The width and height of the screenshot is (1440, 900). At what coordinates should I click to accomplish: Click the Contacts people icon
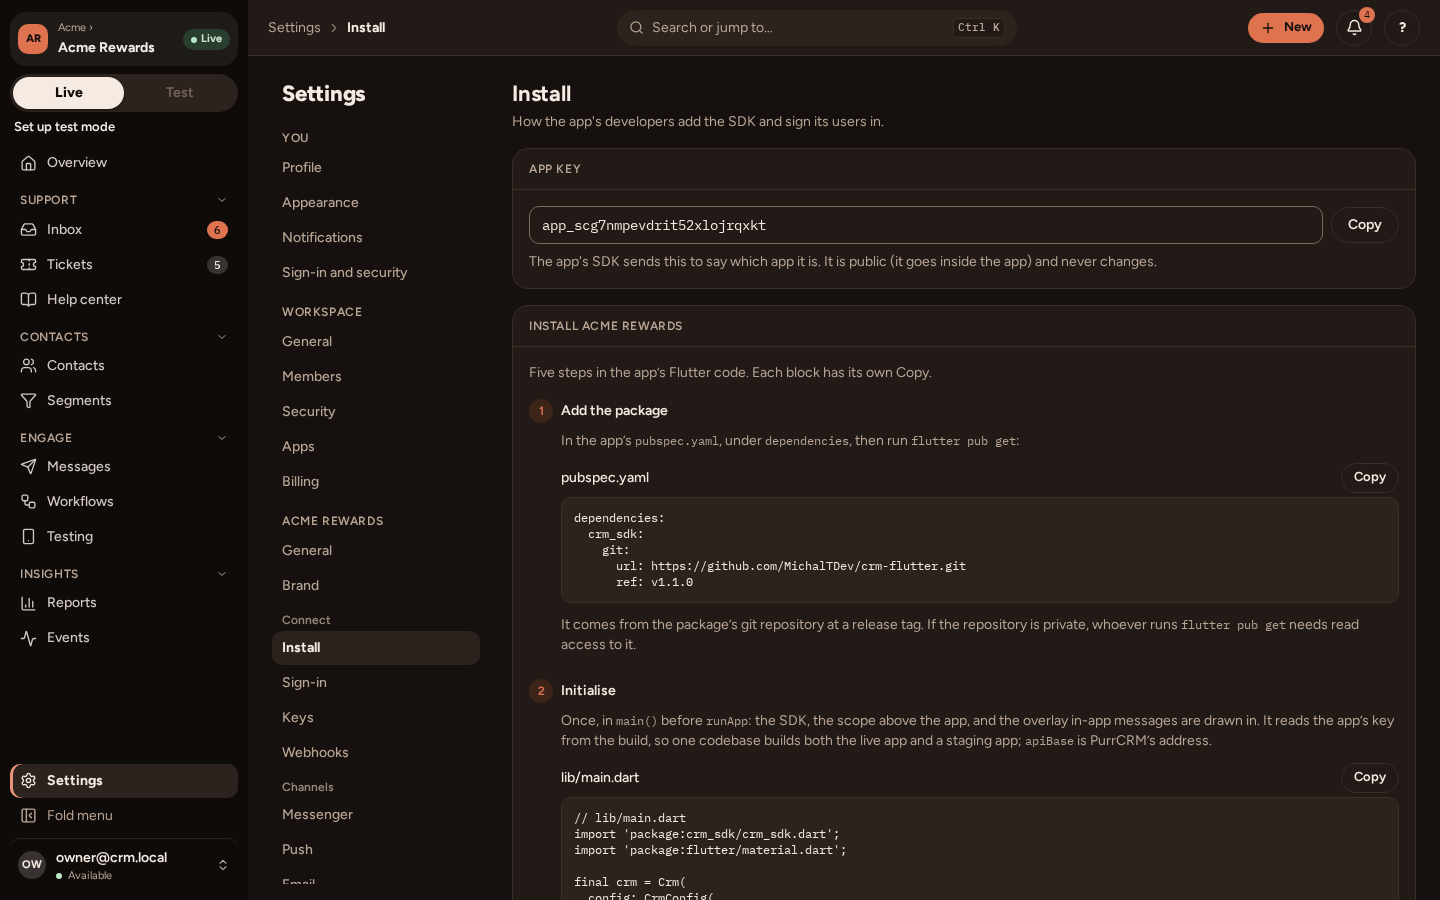point(29,366)
